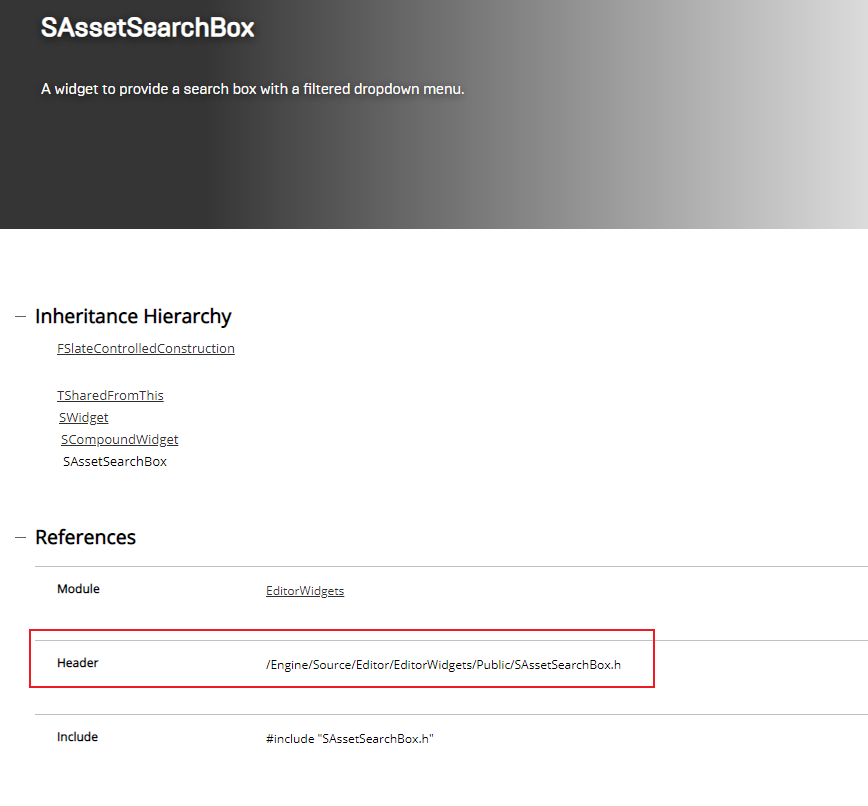Click the SAssetSearchBox page title

click(147, 28)
